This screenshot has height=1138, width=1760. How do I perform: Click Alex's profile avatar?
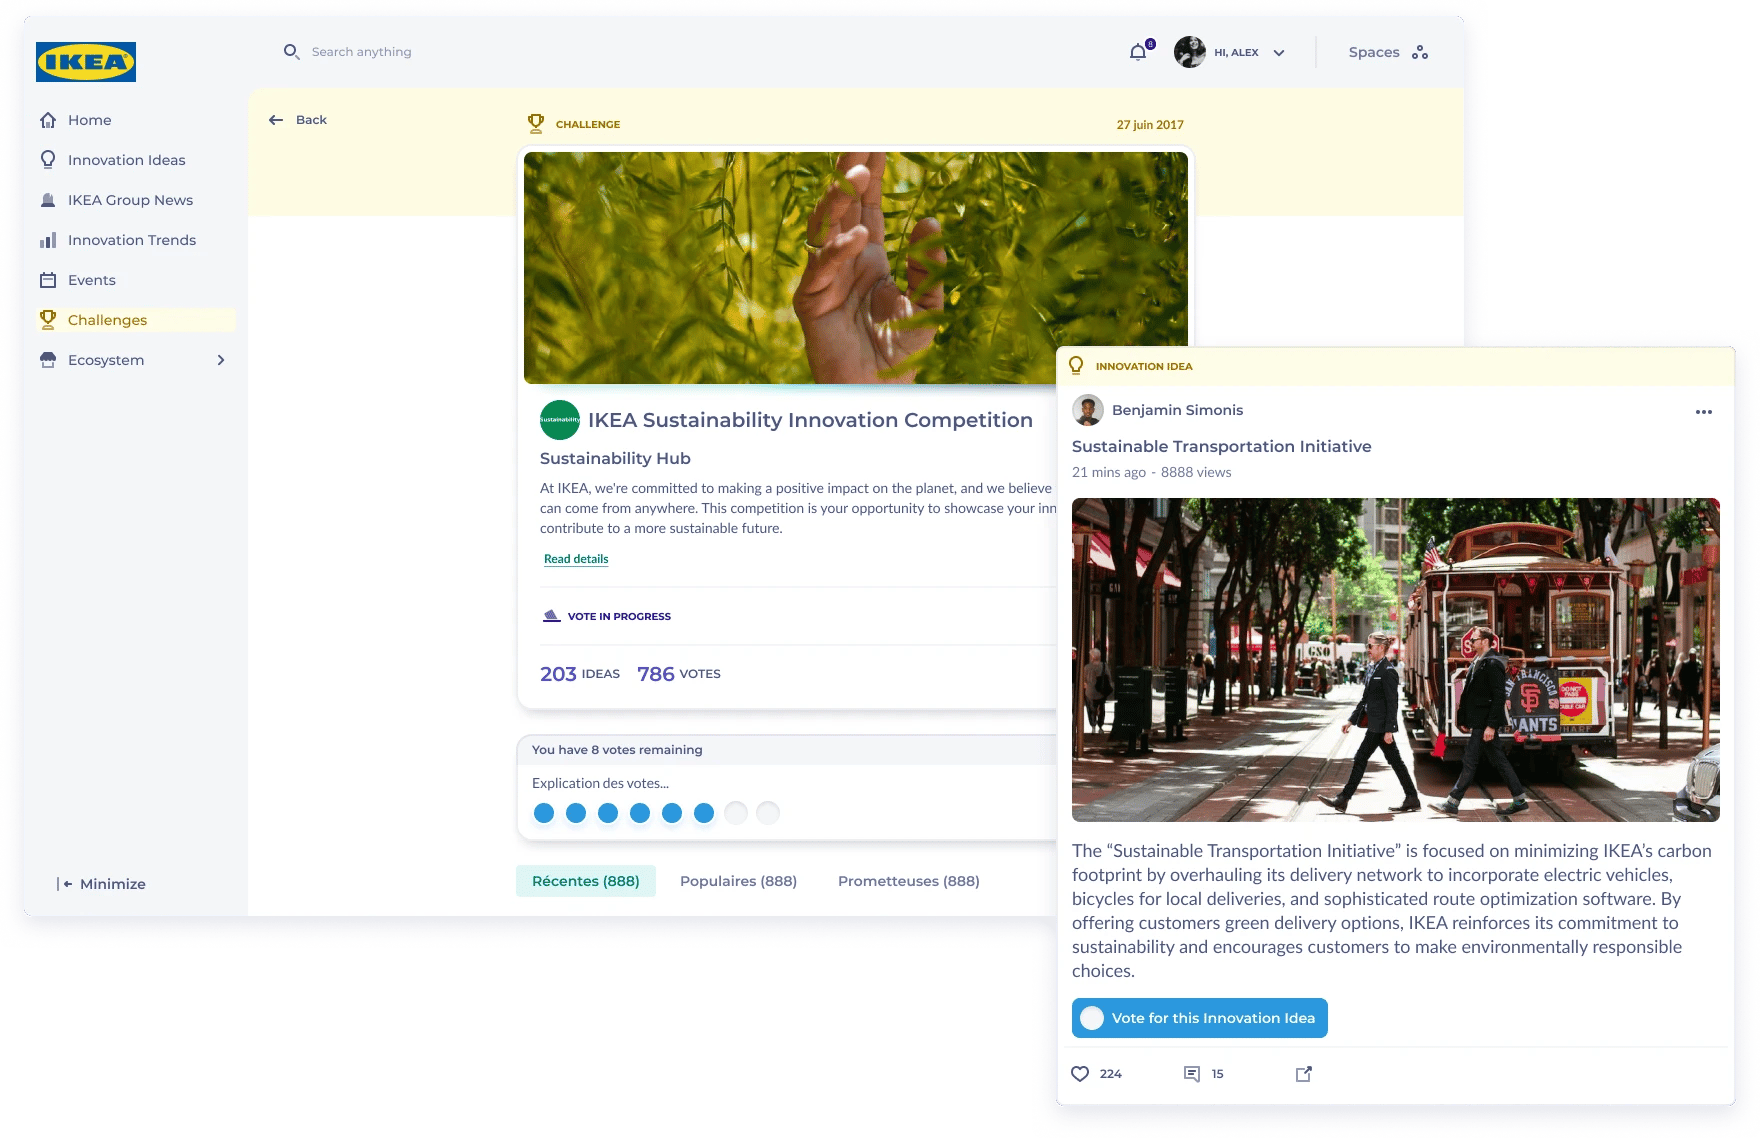coord(1190,52)
